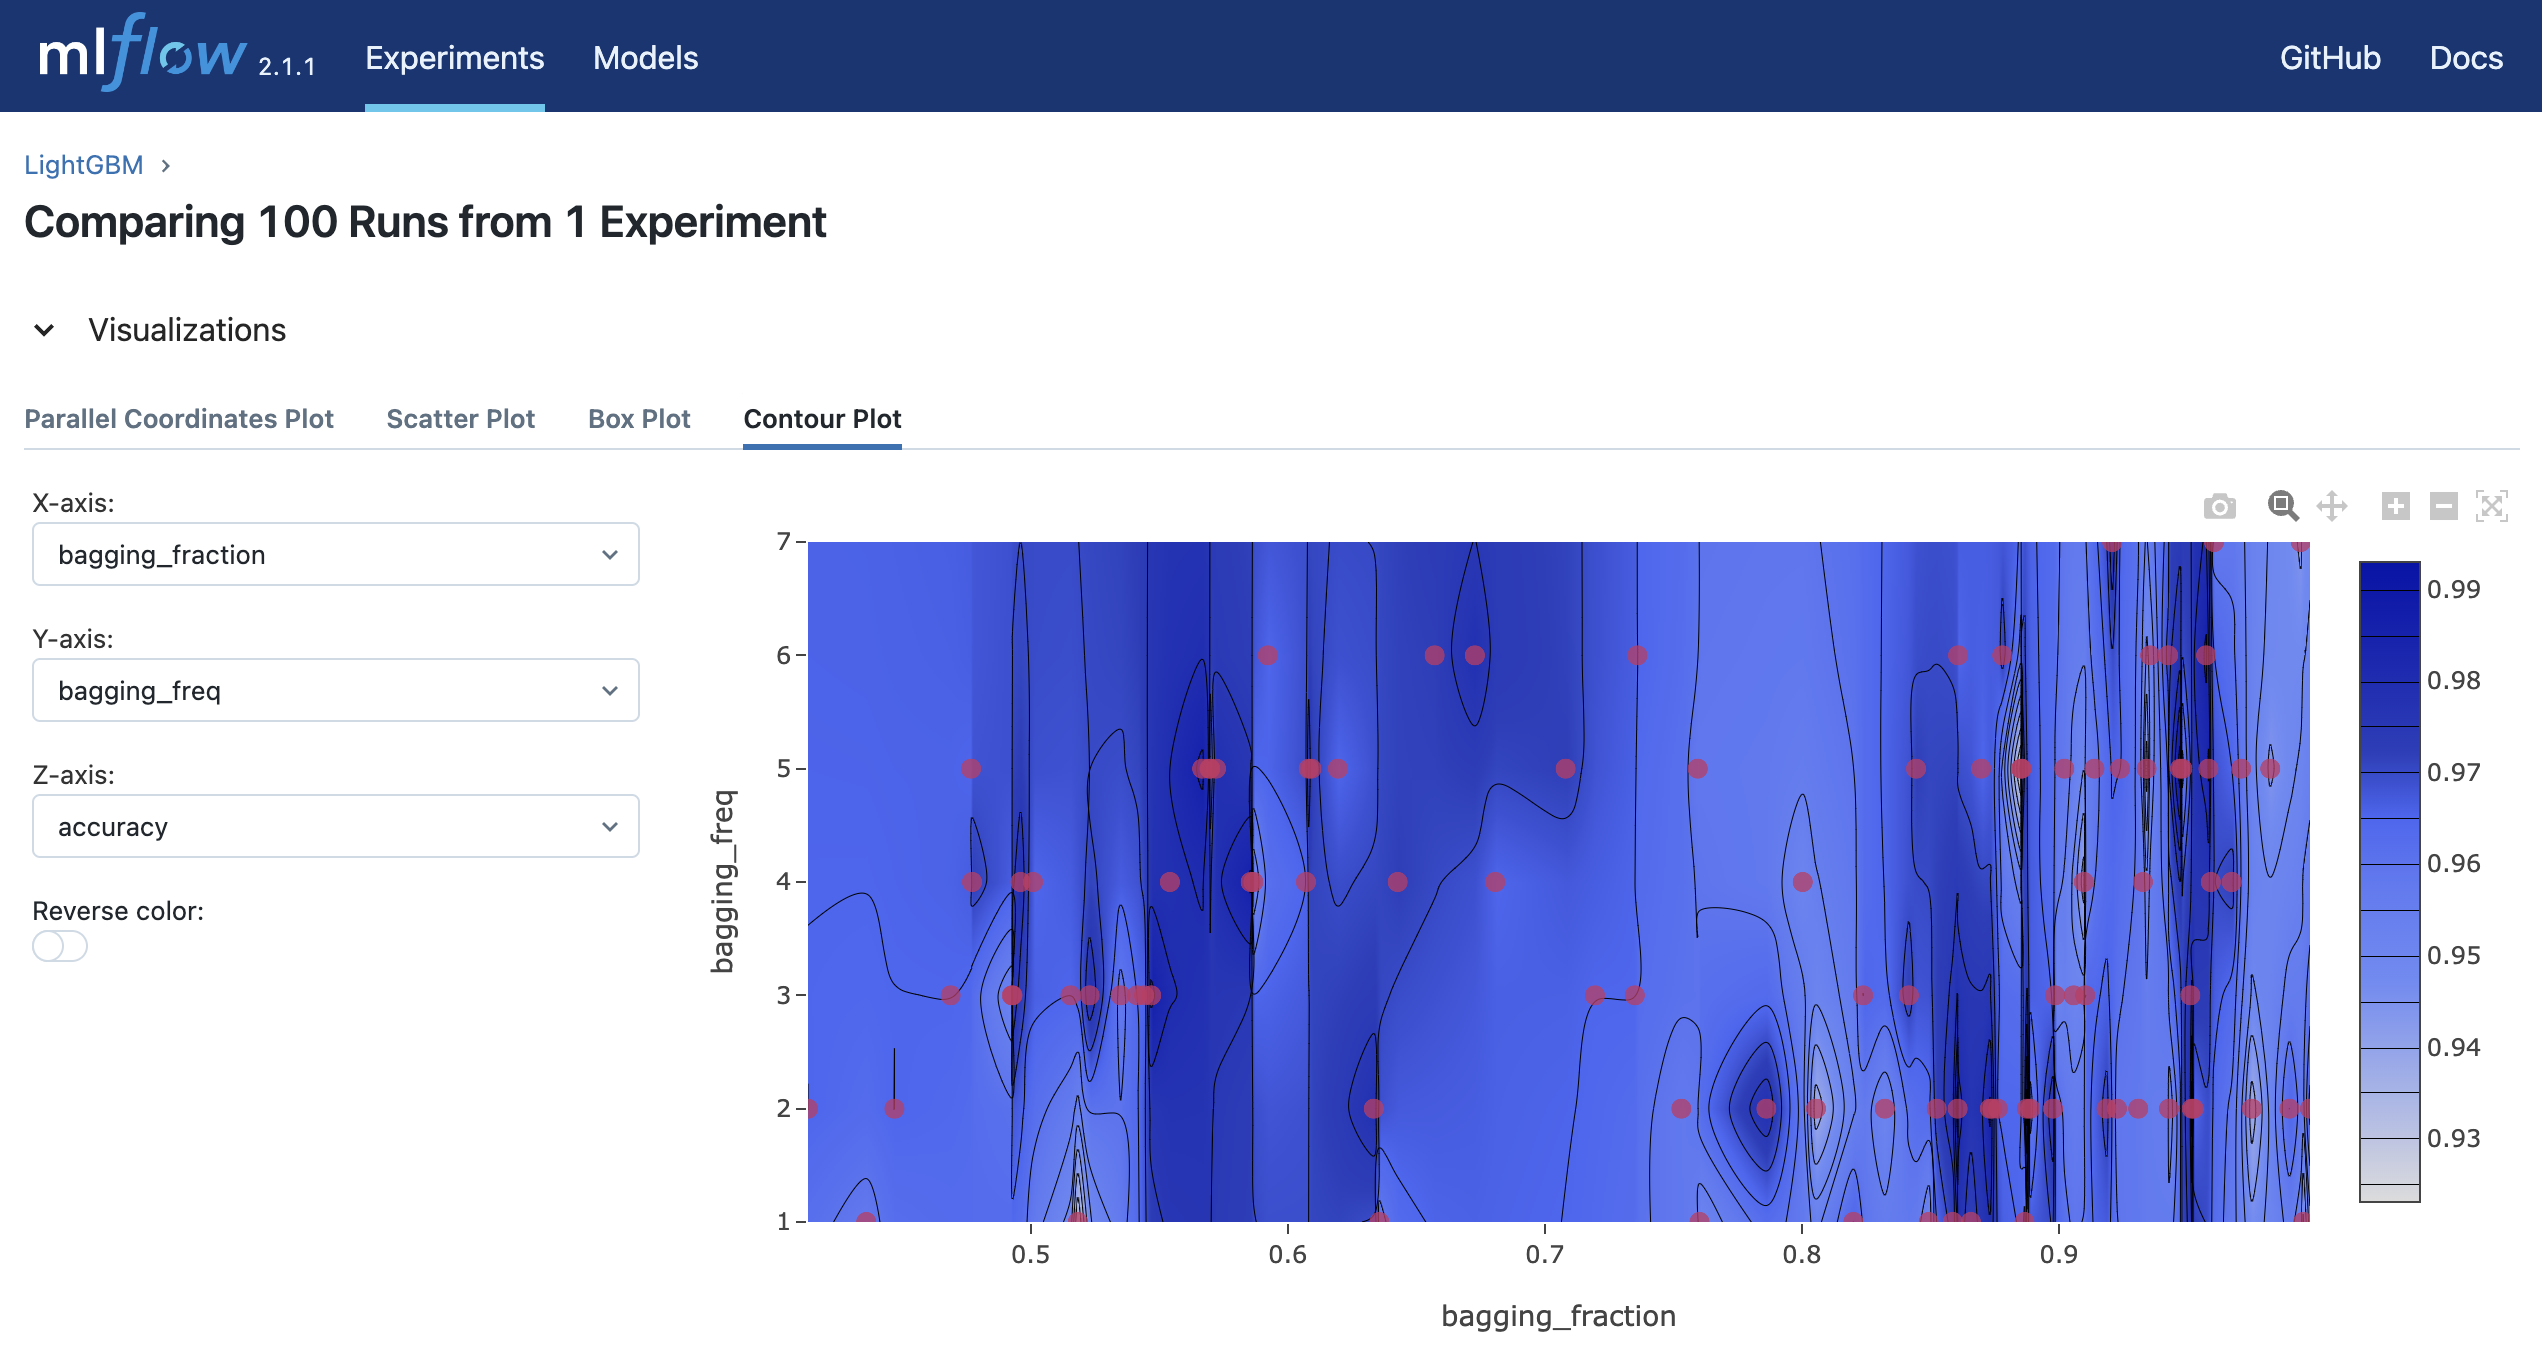Select the Zoom magnifier tool
This screenshot has height=1354, width=2542.
click(x=2283, y=506)
